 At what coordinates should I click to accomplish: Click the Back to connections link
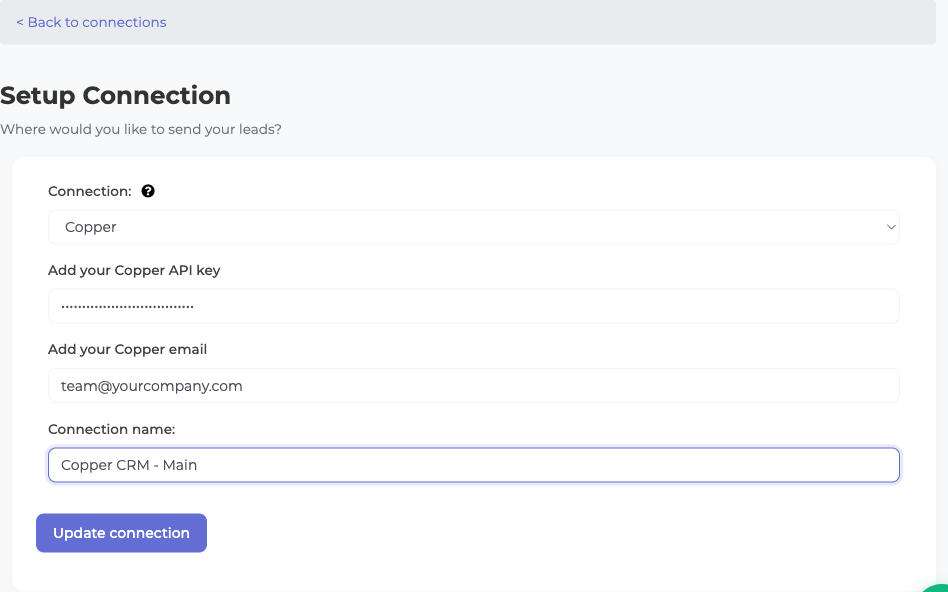coord(91,22)
